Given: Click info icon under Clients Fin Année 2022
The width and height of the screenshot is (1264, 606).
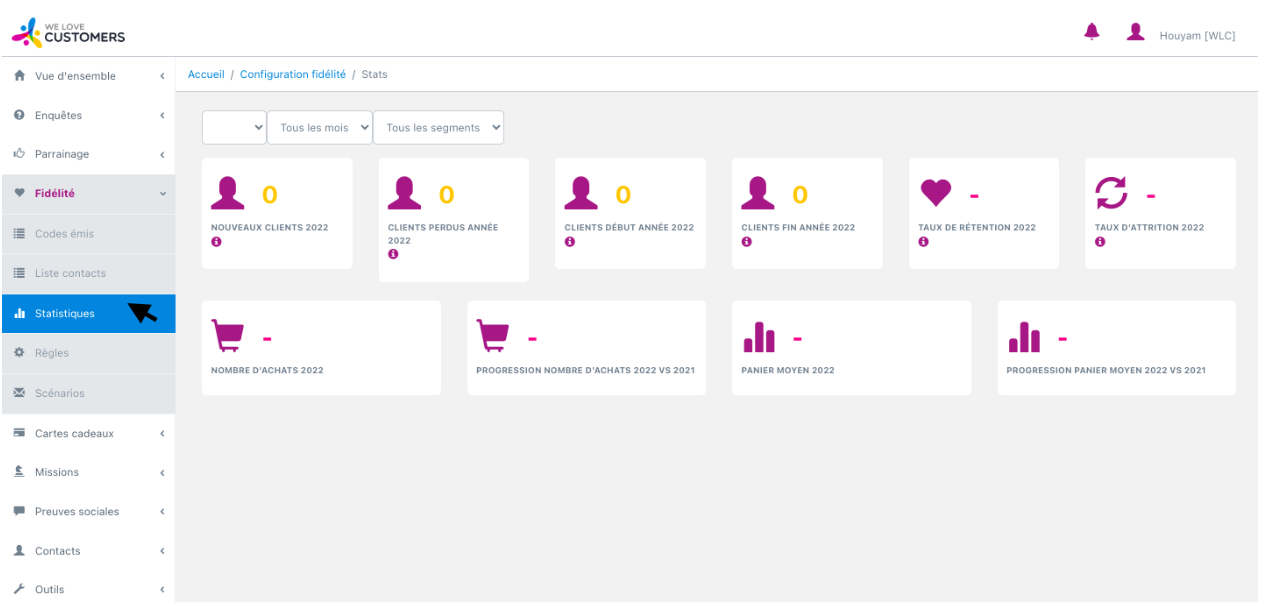Looking at the screenshot, I should pos(746,242).
